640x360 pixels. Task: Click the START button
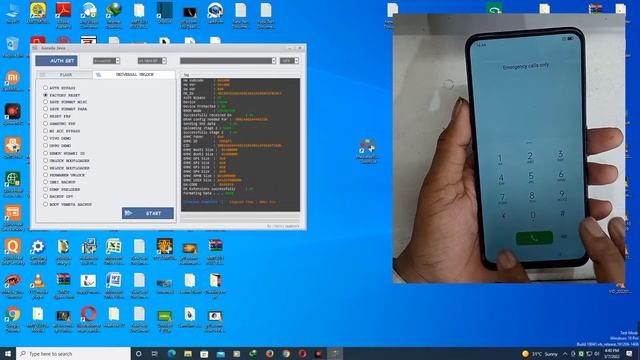(148, 213)
